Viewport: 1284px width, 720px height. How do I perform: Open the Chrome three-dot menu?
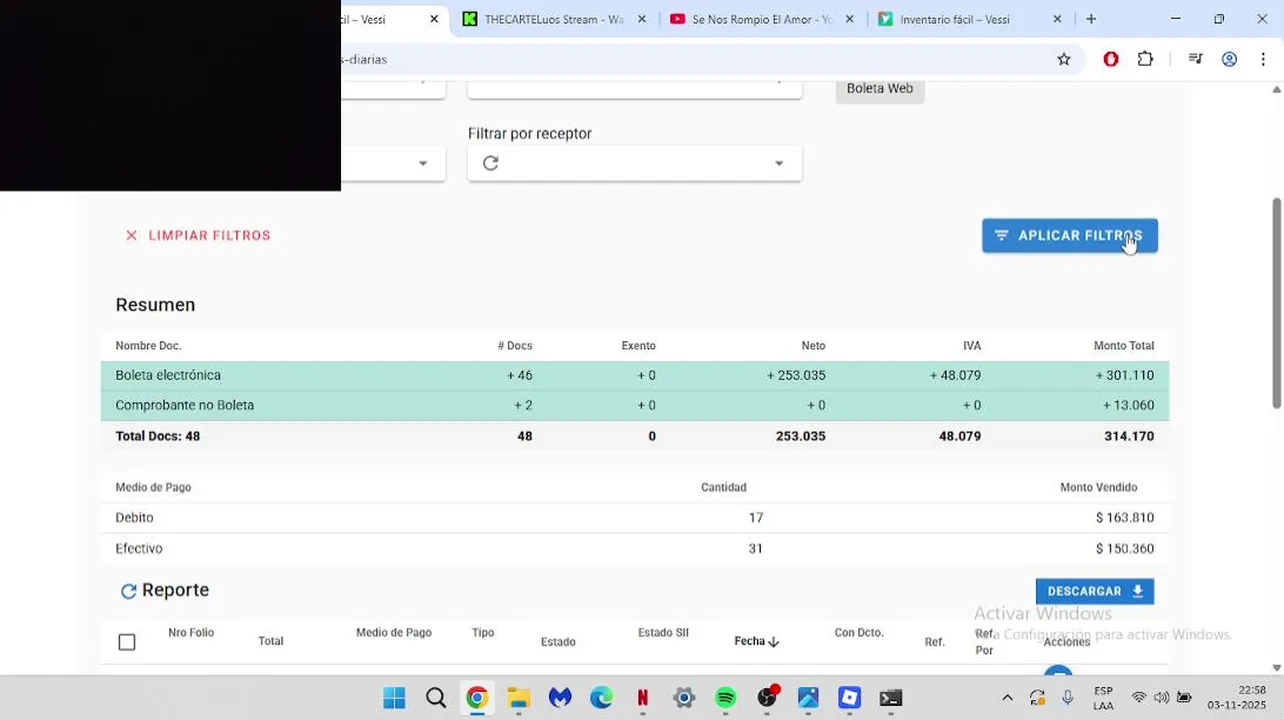[1264, 59]
